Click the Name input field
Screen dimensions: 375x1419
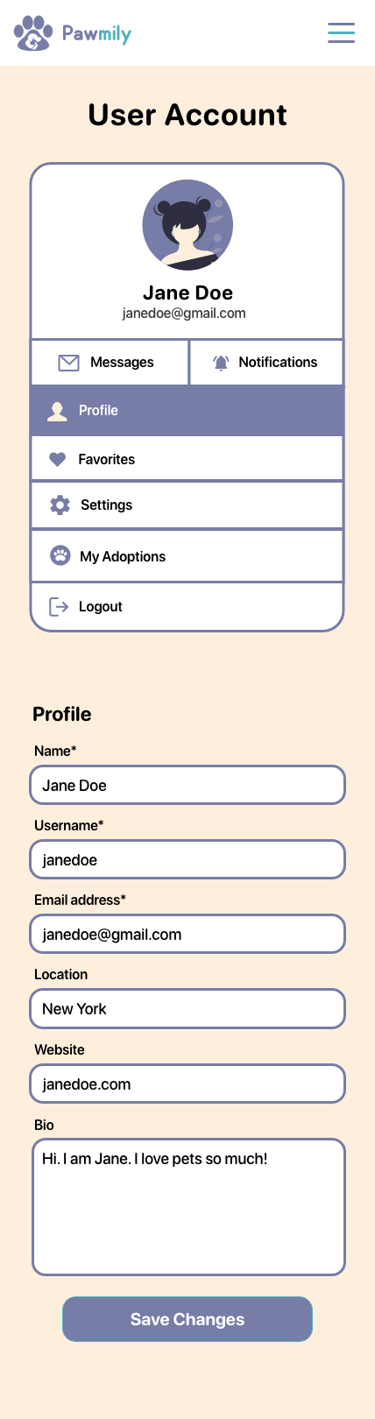187,785
